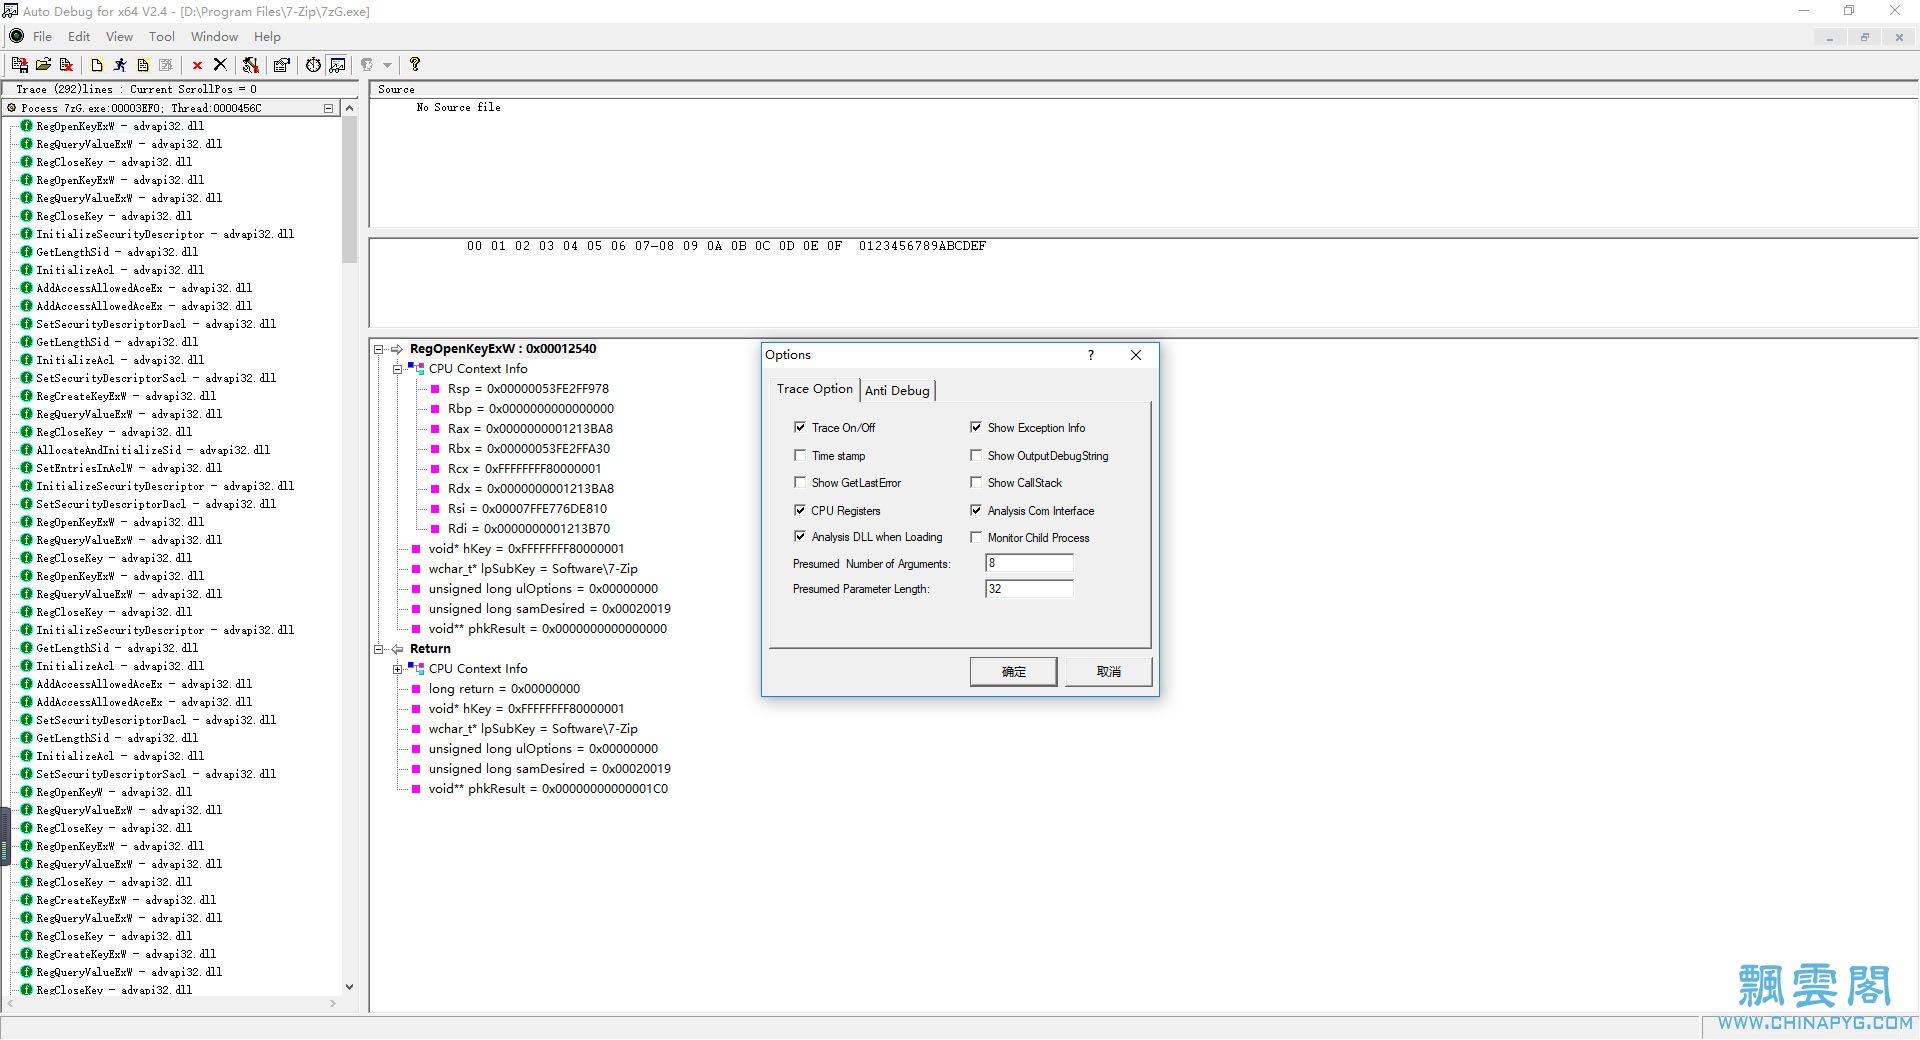Image resolution: width=1920 pixels, height=1040 pixels.
Task: Click the Rcx = 0xFFFFFFFF80000001 register line
Action: click(x=524, y=469)
